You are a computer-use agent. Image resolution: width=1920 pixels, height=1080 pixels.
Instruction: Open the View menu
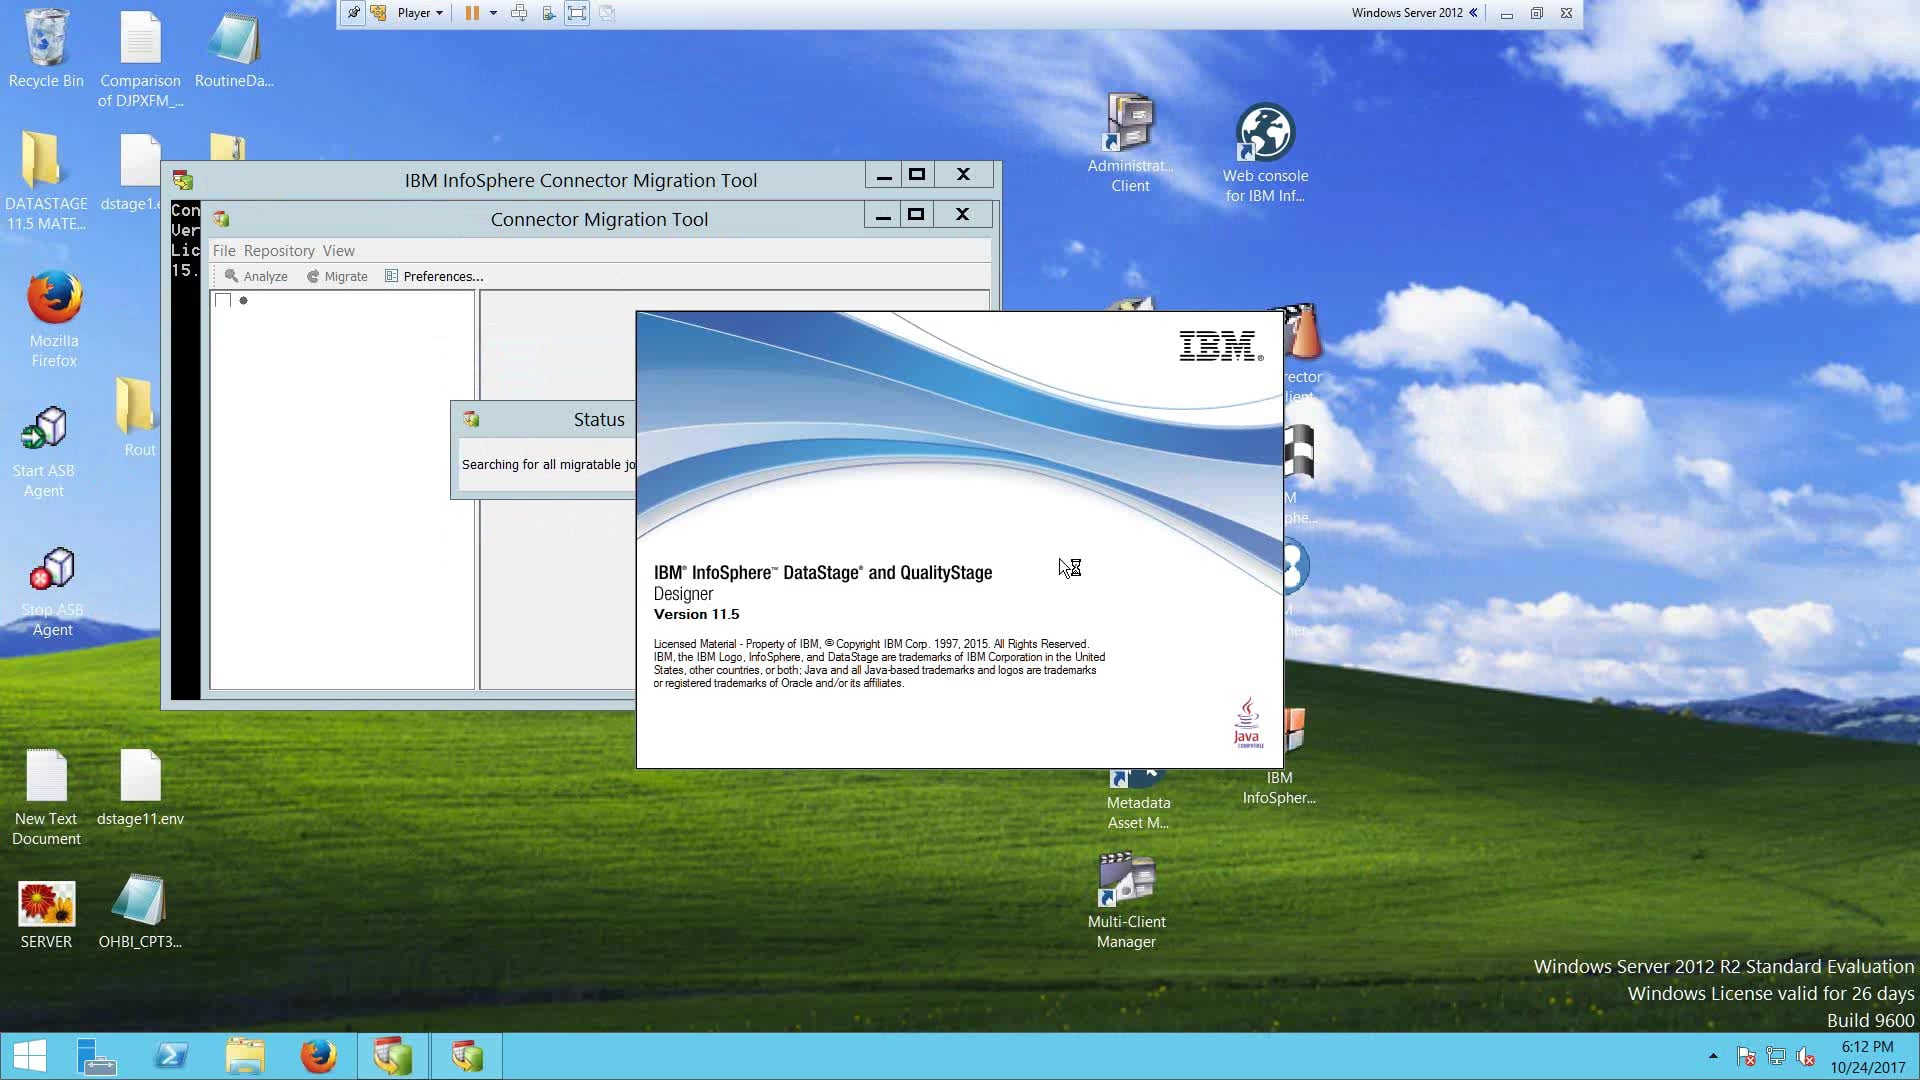tap(338, 251)
